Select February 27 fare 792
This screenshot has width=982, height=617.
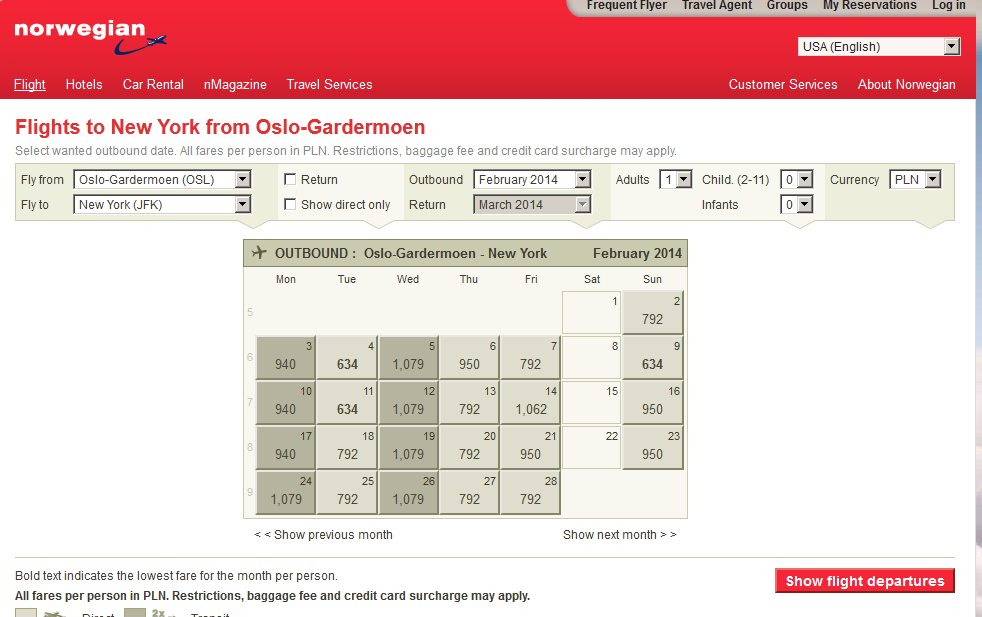pos(469,492)
